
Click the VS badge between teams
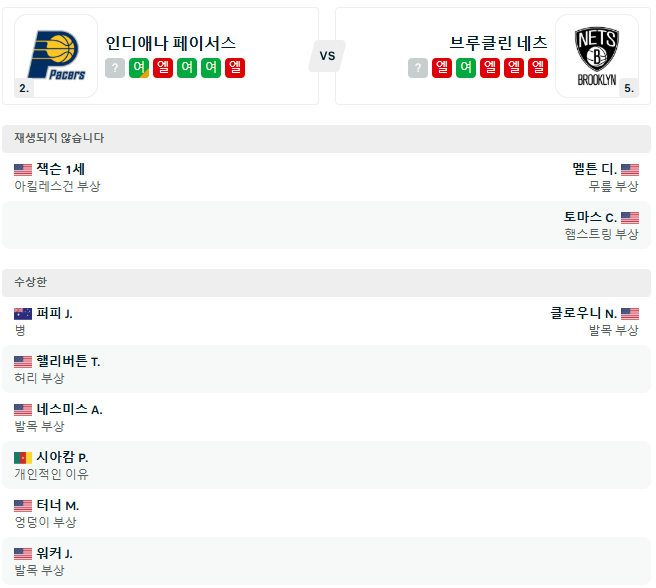[327, 56]
